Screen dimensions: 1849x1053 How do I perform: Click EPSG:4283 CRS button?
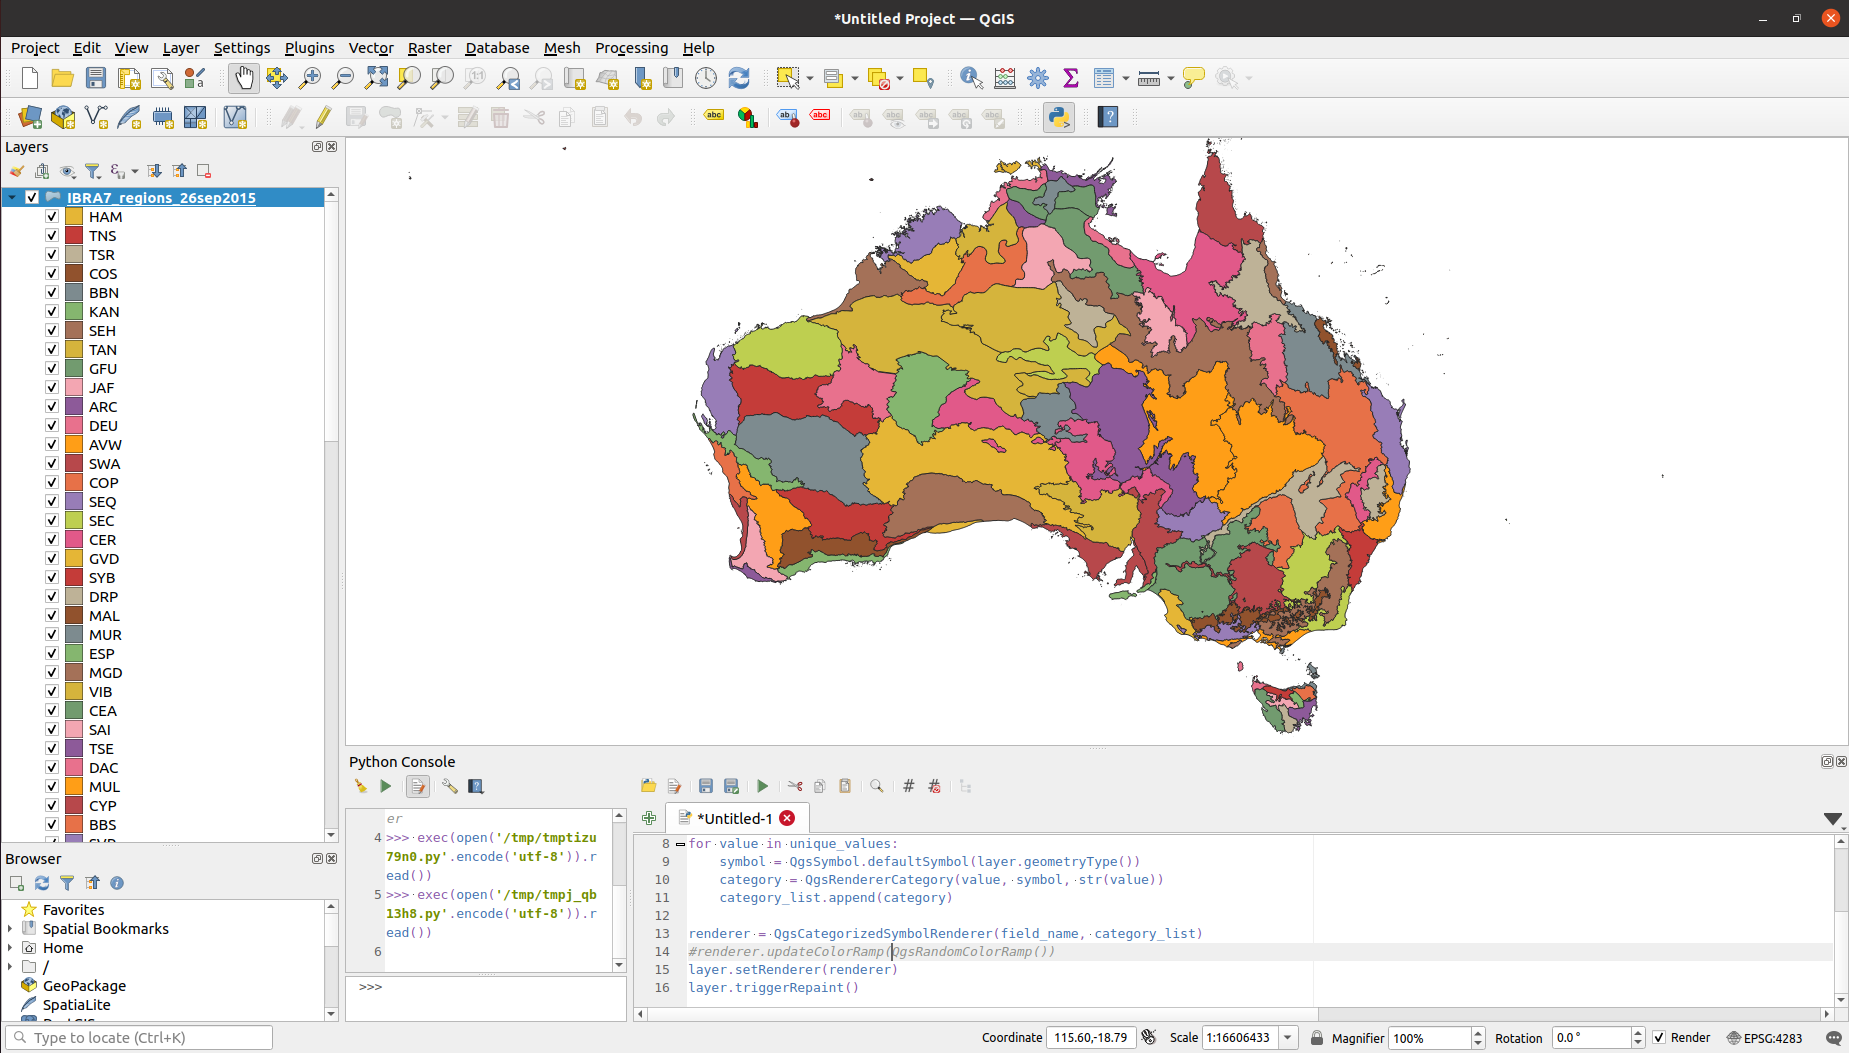click(1764, 1037)
